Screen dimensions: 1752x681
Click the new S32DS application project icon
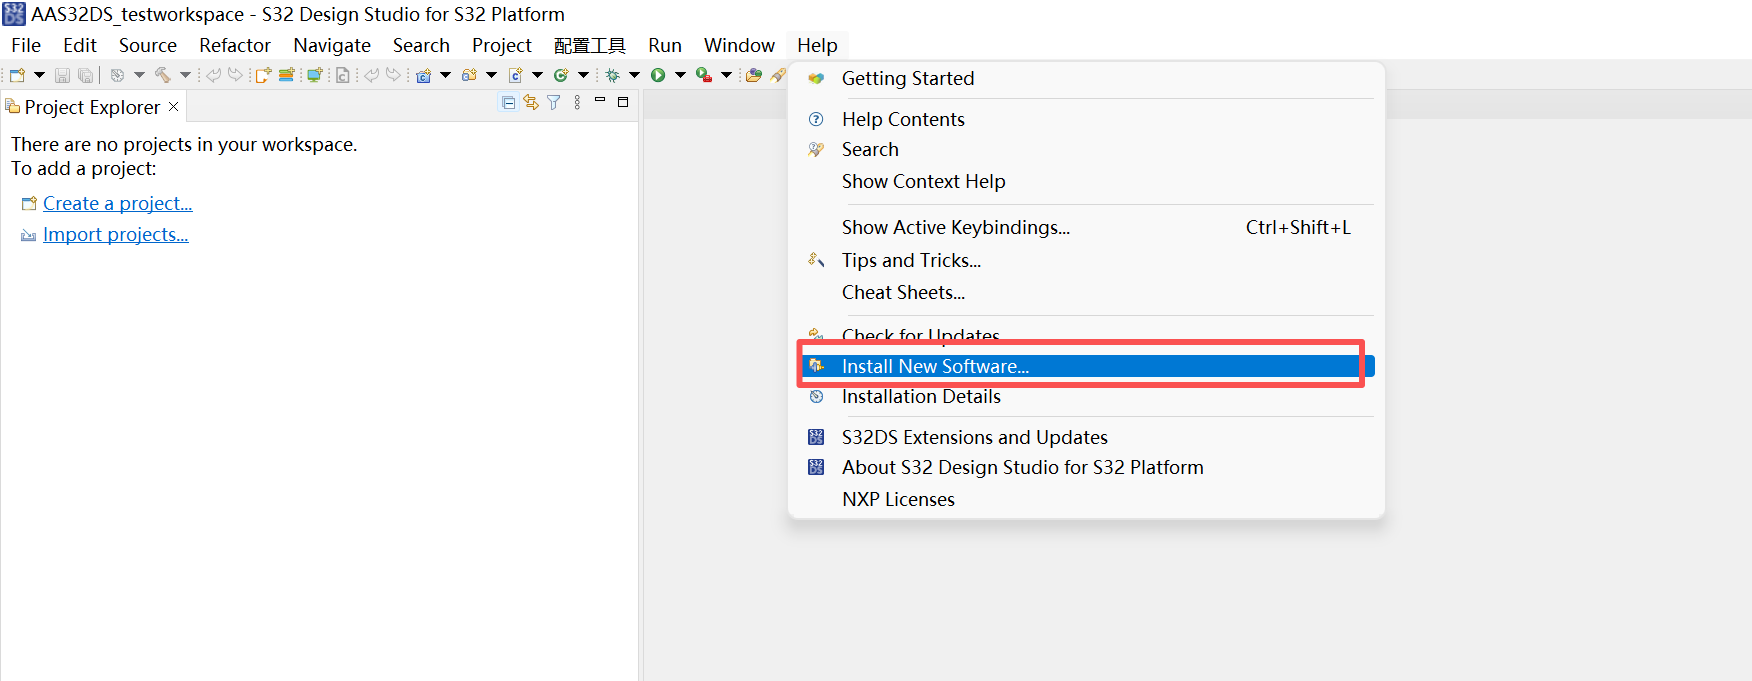(x=263, y=75)
